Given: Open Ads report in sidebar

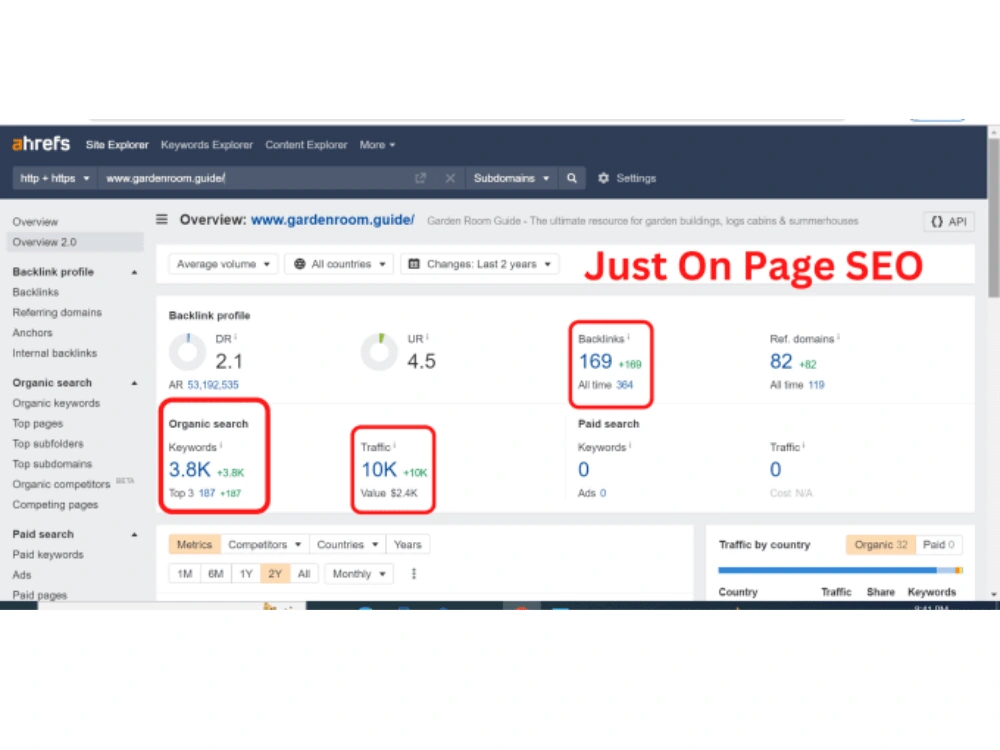Looking at the screenshot, I should (22, 575).
